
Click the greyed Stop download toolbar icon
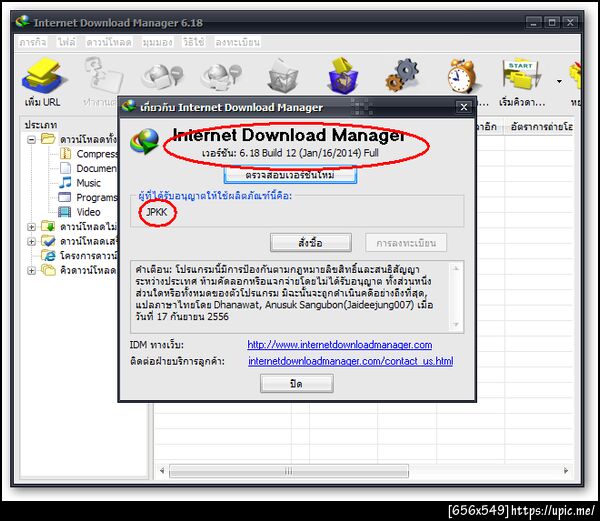[x=162, y=76]
